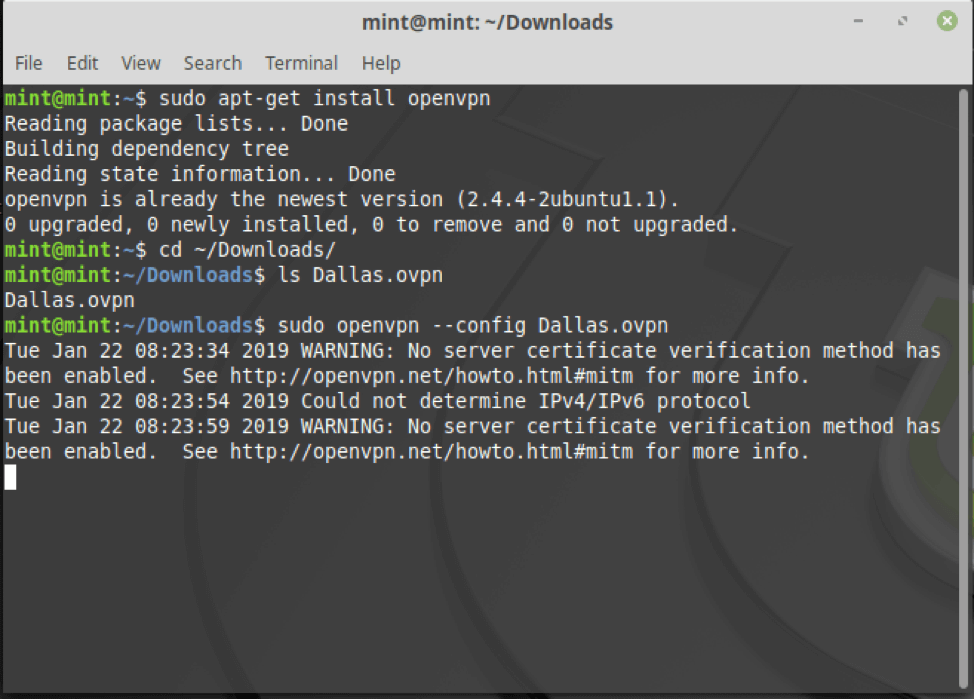Open the Terminal menu

(x=301, y=63)
